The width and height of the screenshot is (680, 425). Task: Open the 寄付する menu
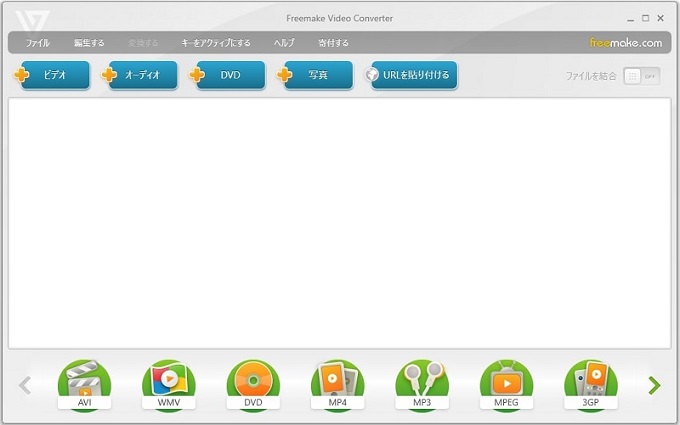click(x=333, y=43)
